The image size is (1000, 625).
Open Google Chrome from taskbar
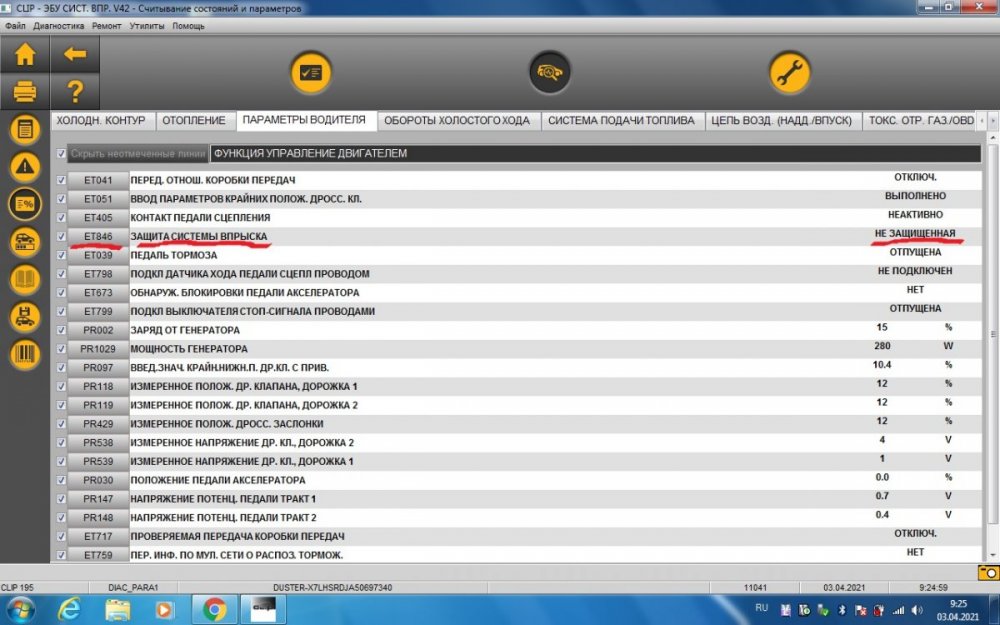[x=215, y=610]
